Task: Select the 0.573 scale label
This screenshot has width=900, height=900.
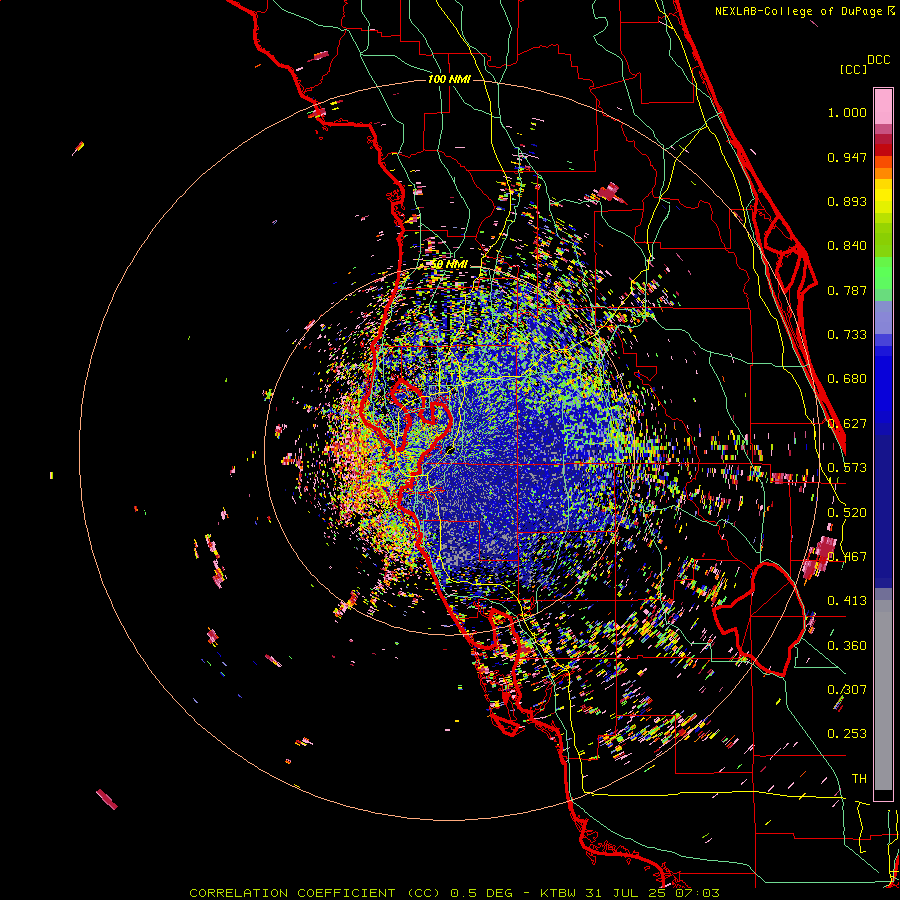Action: (847, 468)
